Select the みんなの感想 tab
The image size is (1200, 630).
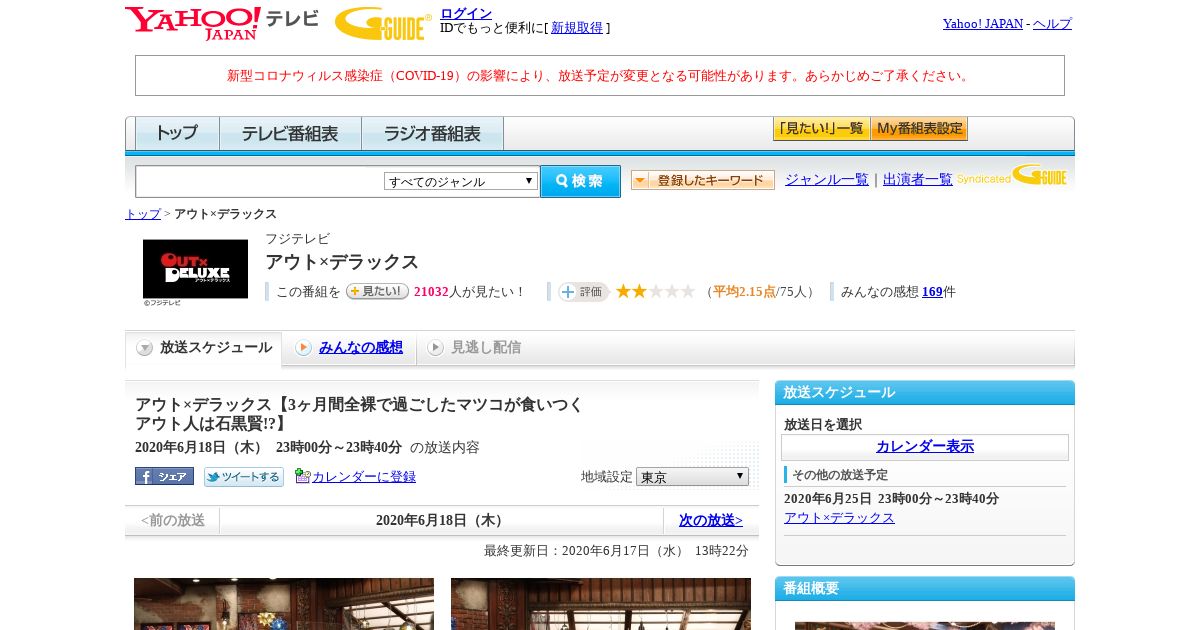coord(350,348)
